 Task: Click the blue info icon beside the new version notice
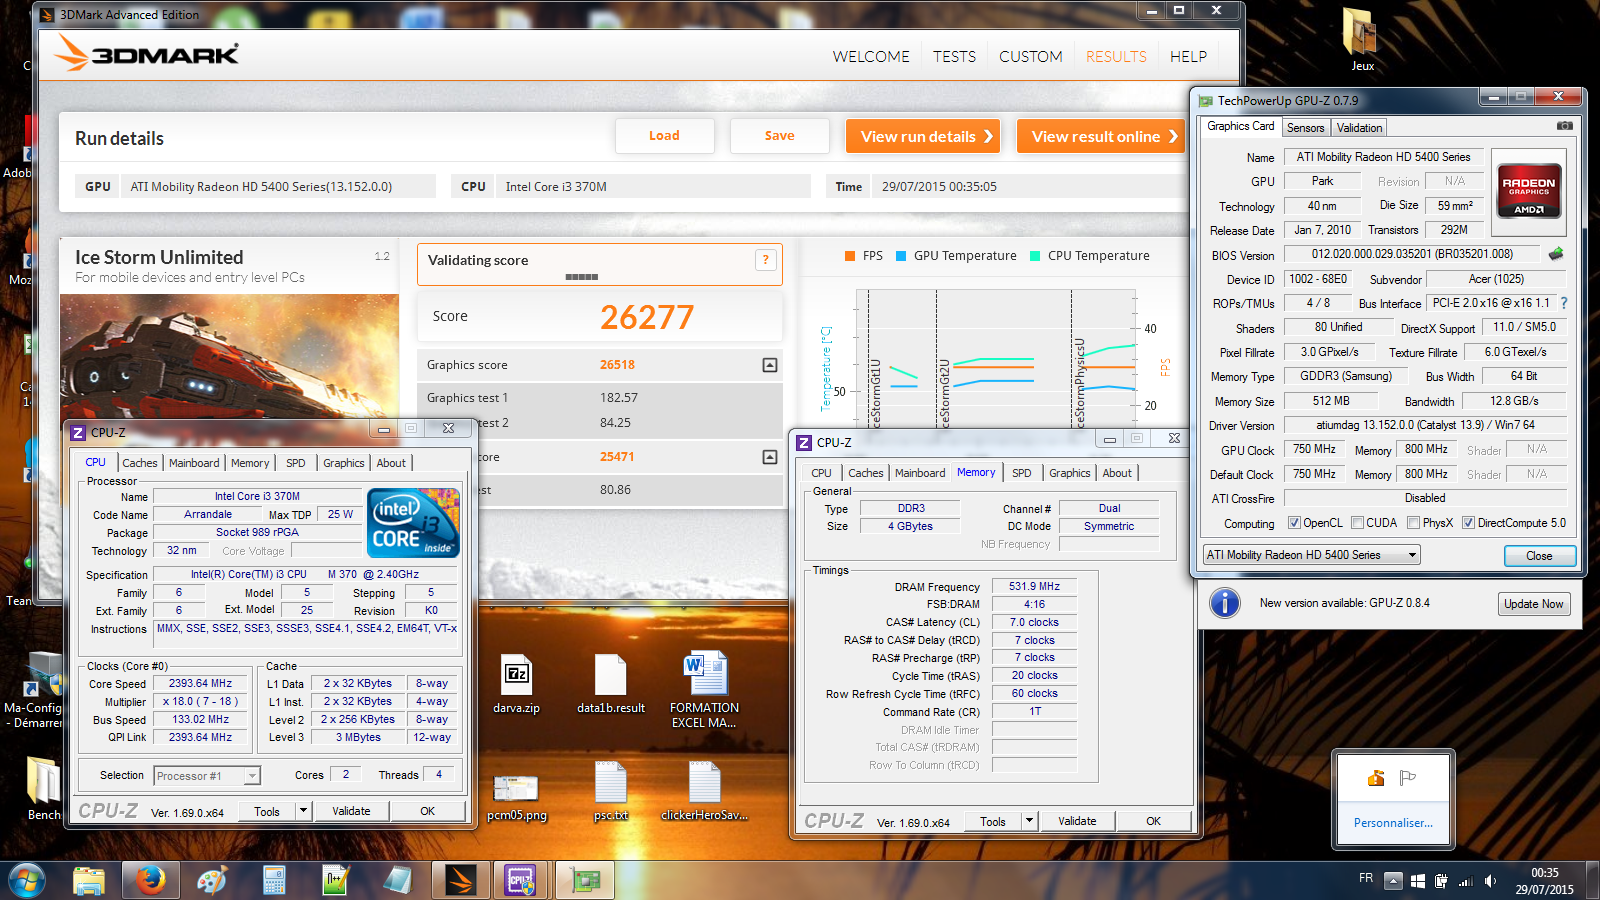(1225, 603)
